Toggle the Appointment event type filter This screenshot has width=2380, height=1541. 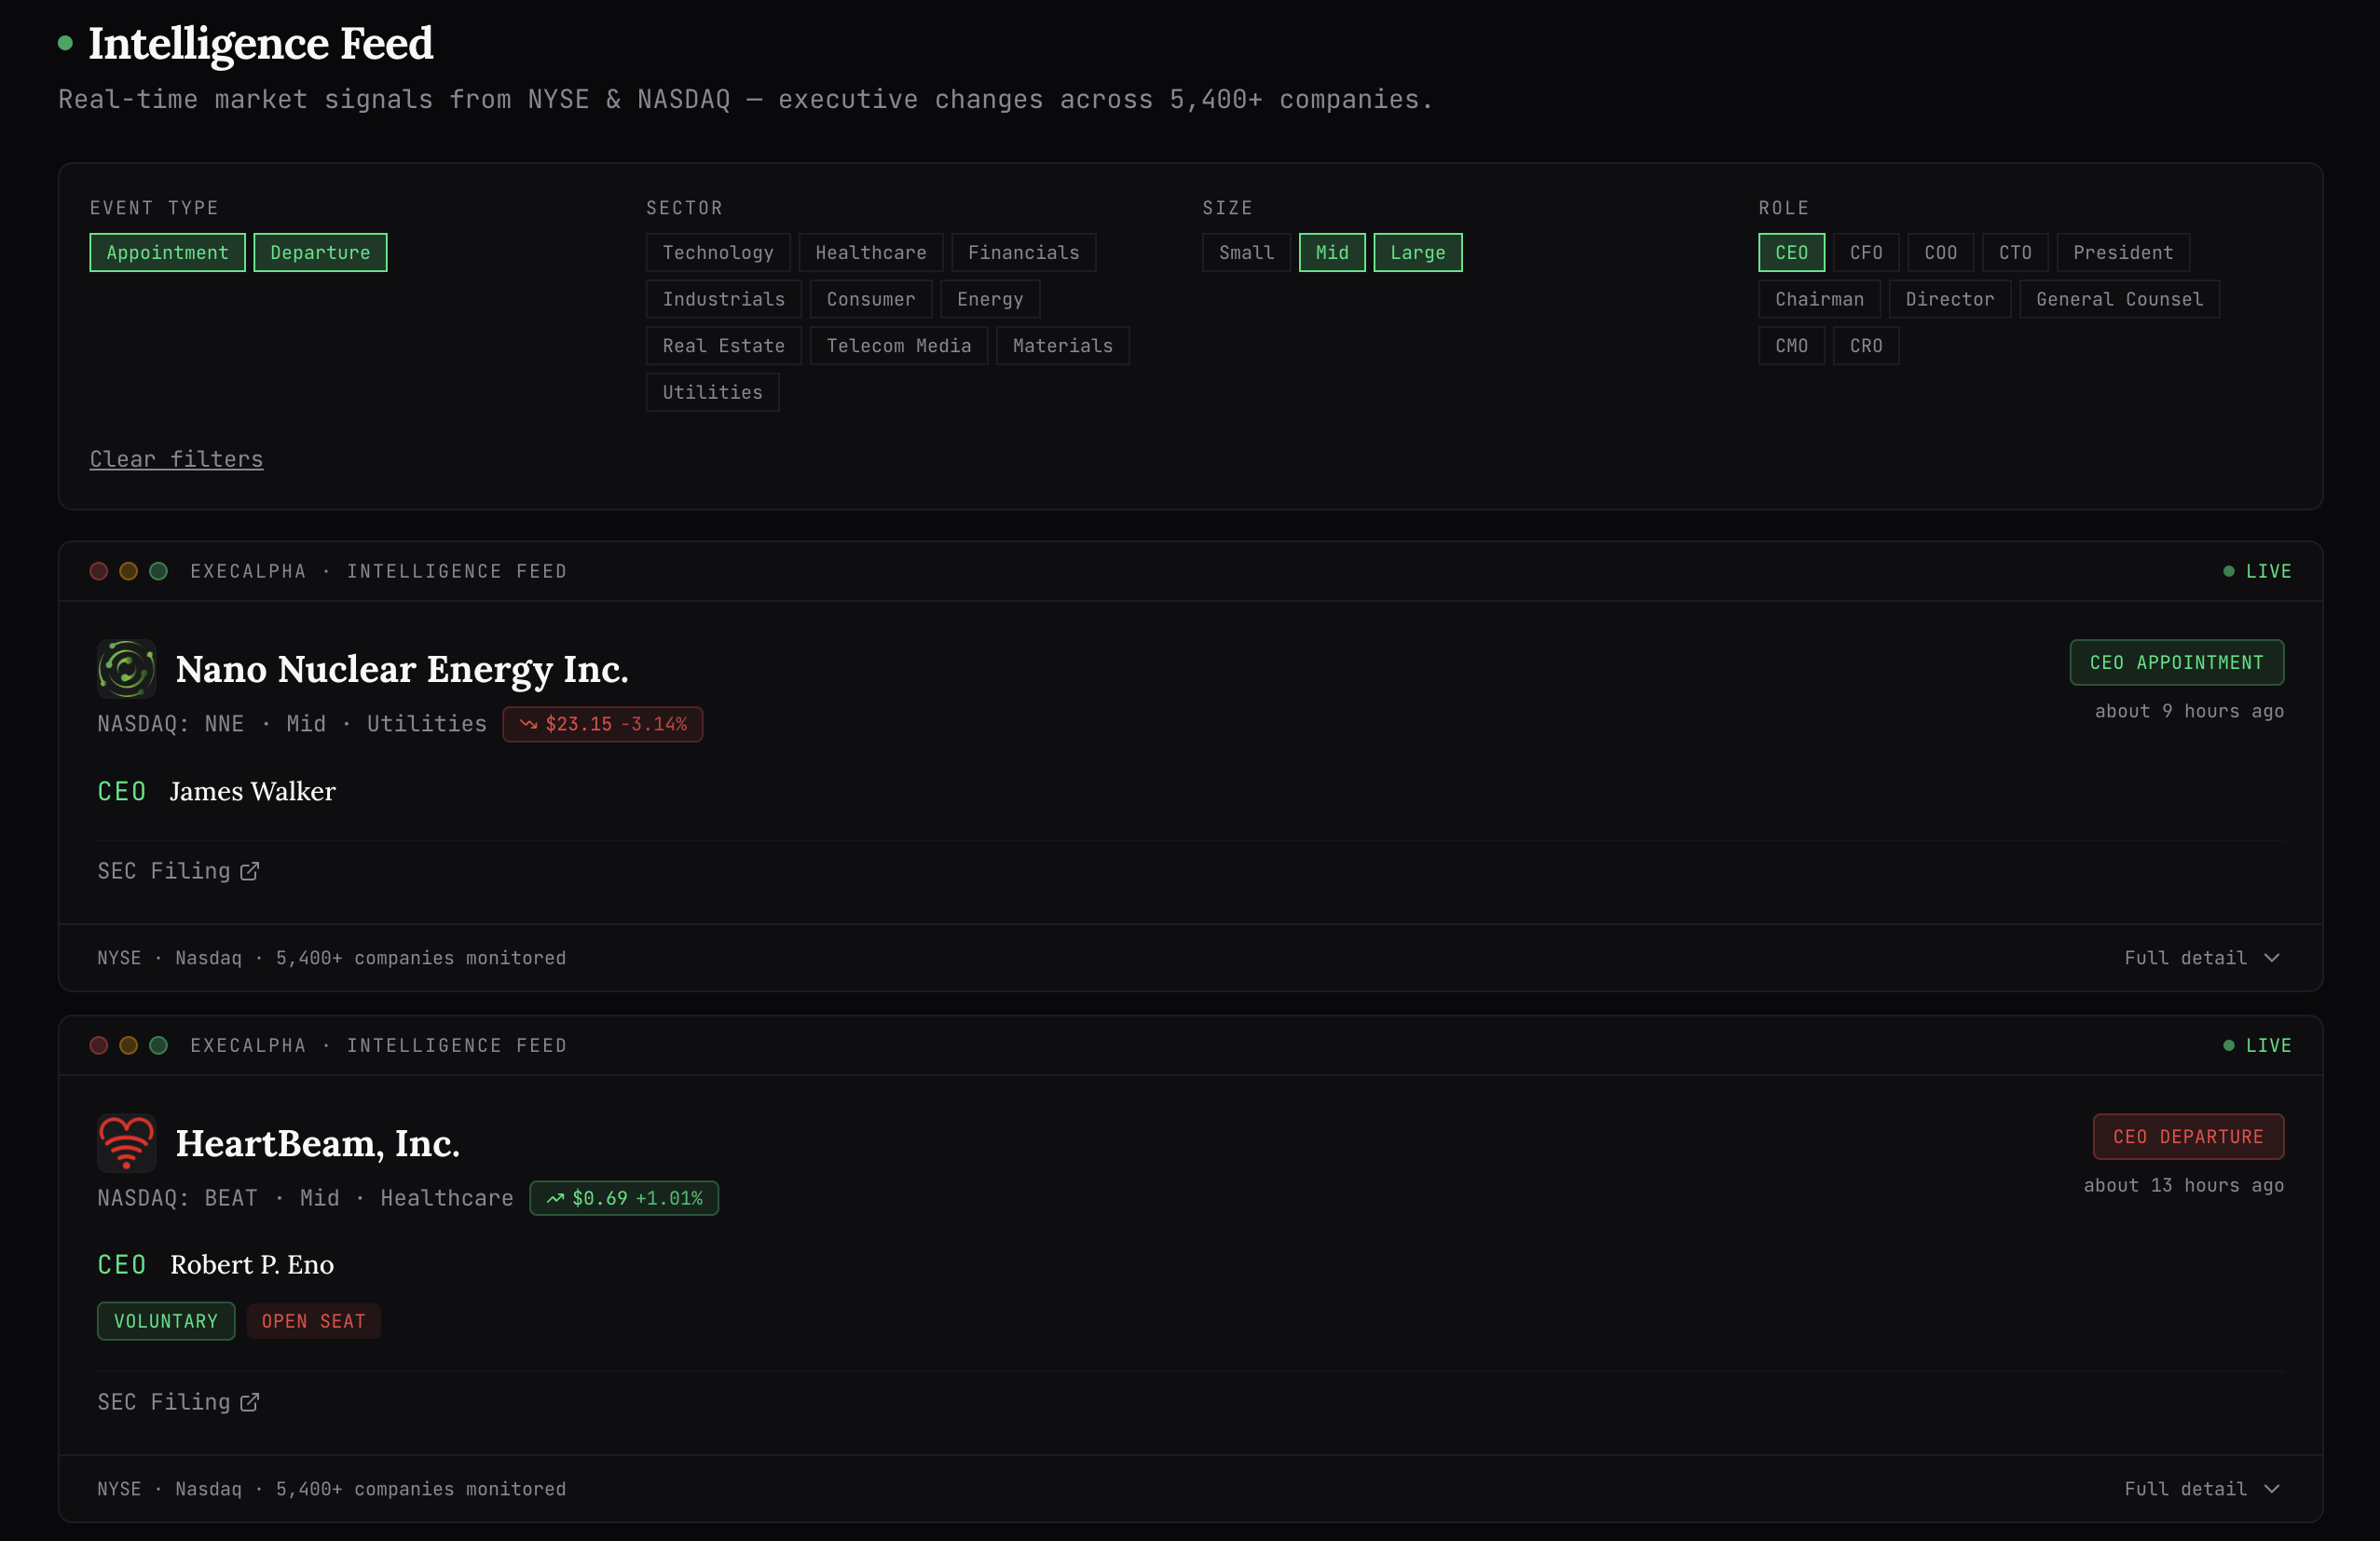click(x=167, y=252)
